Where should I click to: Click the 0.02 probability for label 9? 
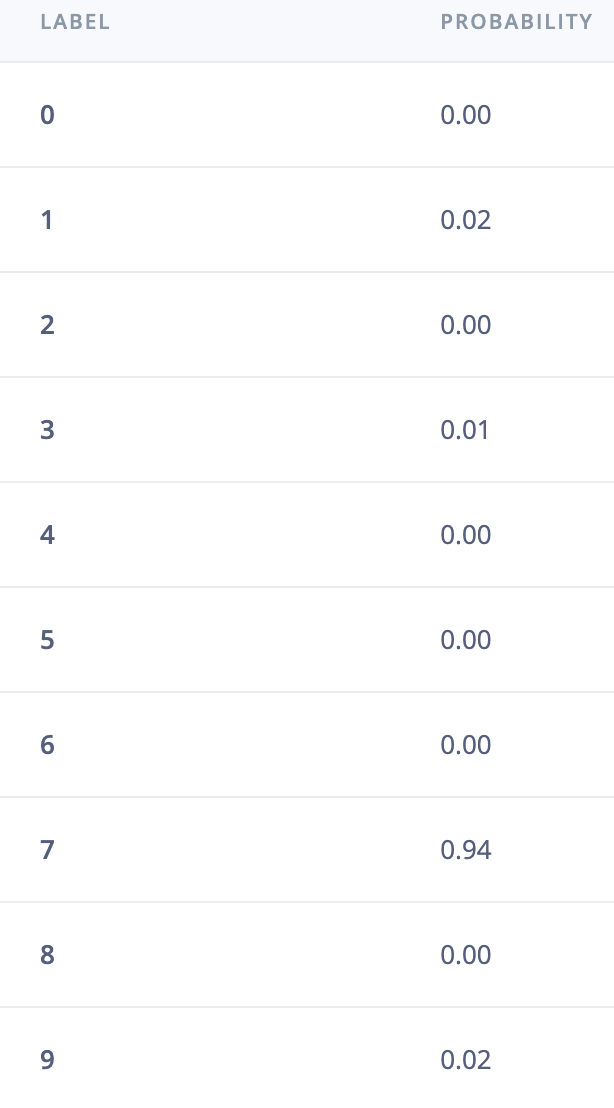point(466,1059)
